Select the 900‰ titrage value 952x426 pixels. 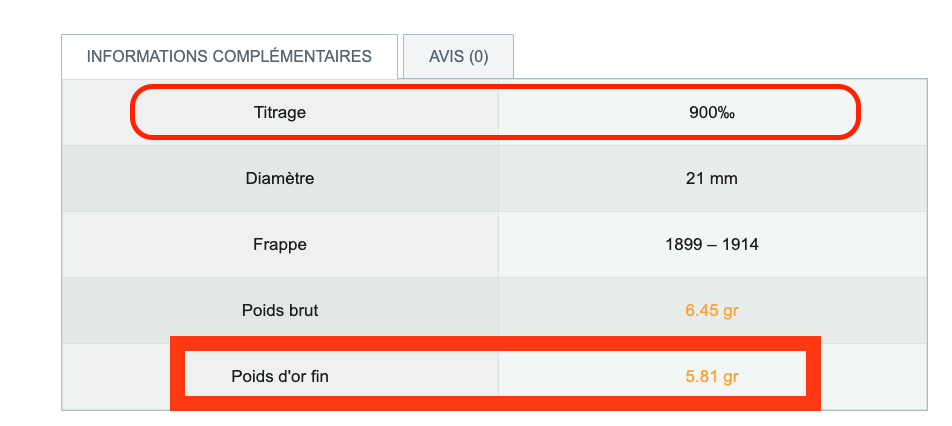pyautogui.click(x=712, y=112)
